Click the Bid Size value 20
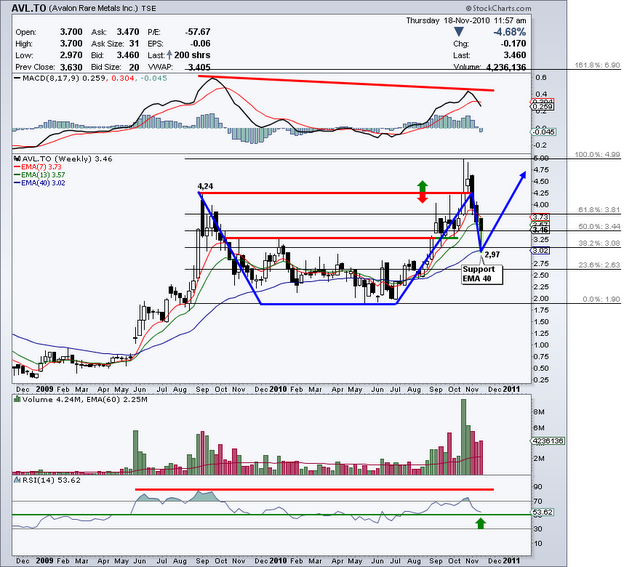 [134, 67]
